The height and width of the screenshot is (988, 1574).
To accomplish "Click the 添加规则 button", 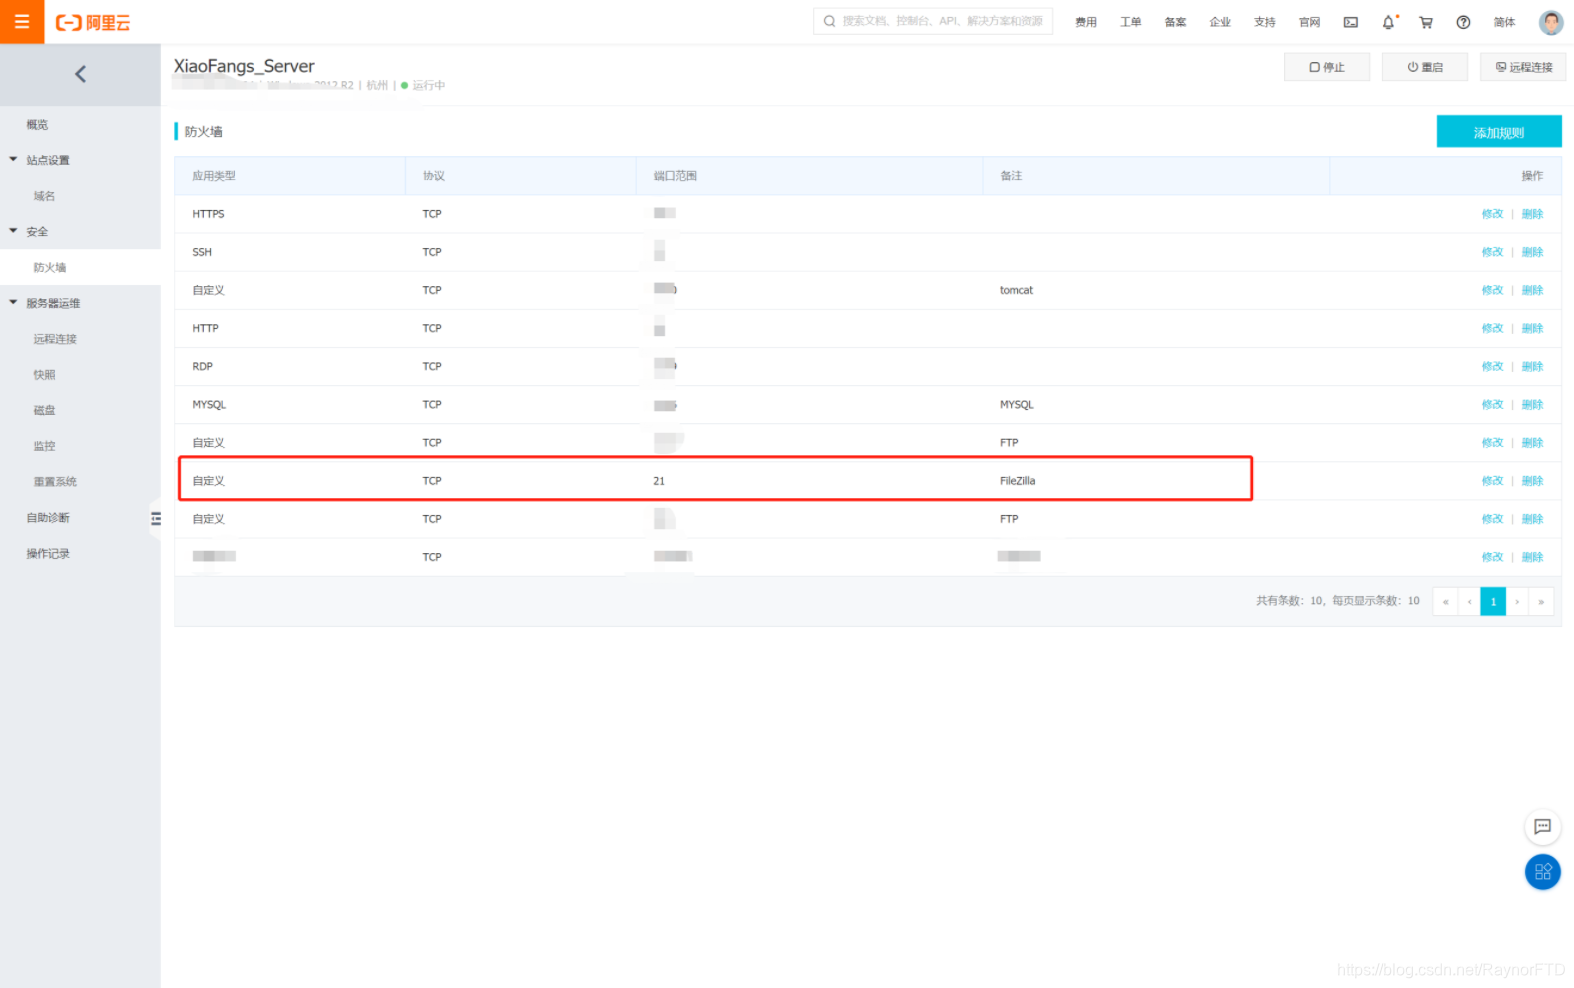I will pyautogui.click(x=1499, y=132).
